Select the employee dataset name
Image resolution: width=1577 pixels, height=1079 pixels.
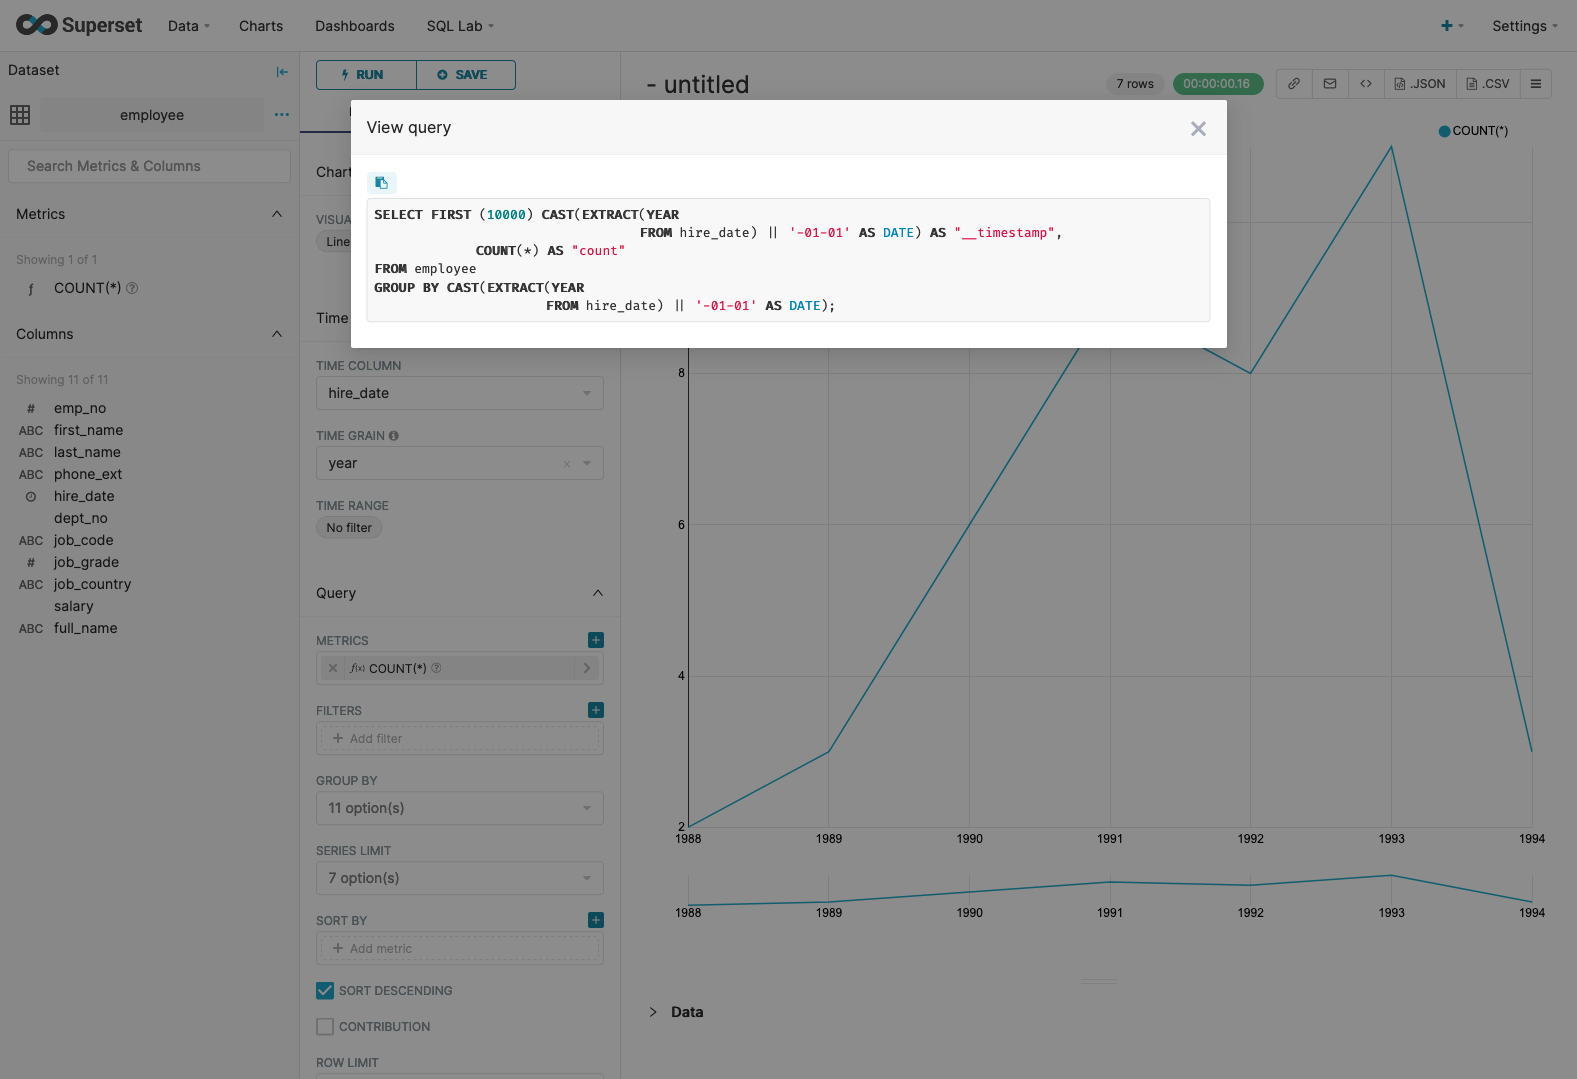coord(152,115)
